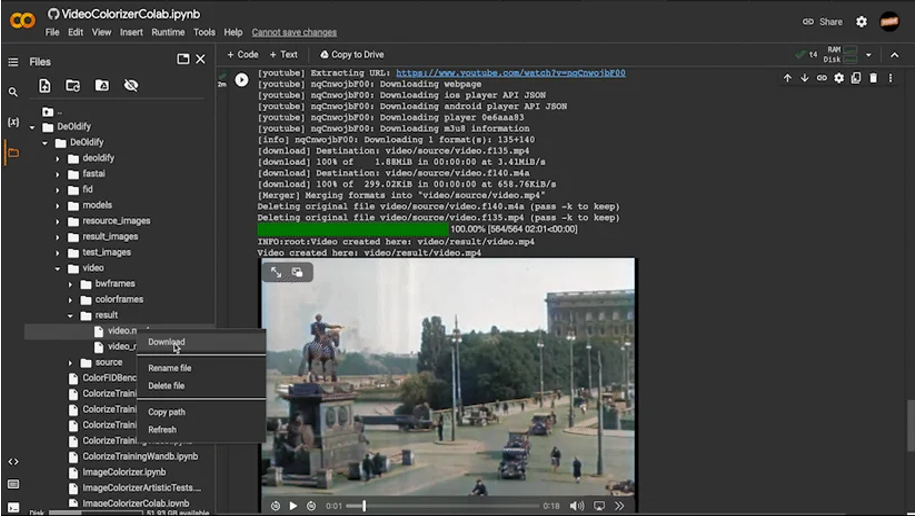Move cell down arrow

point(804,78)
